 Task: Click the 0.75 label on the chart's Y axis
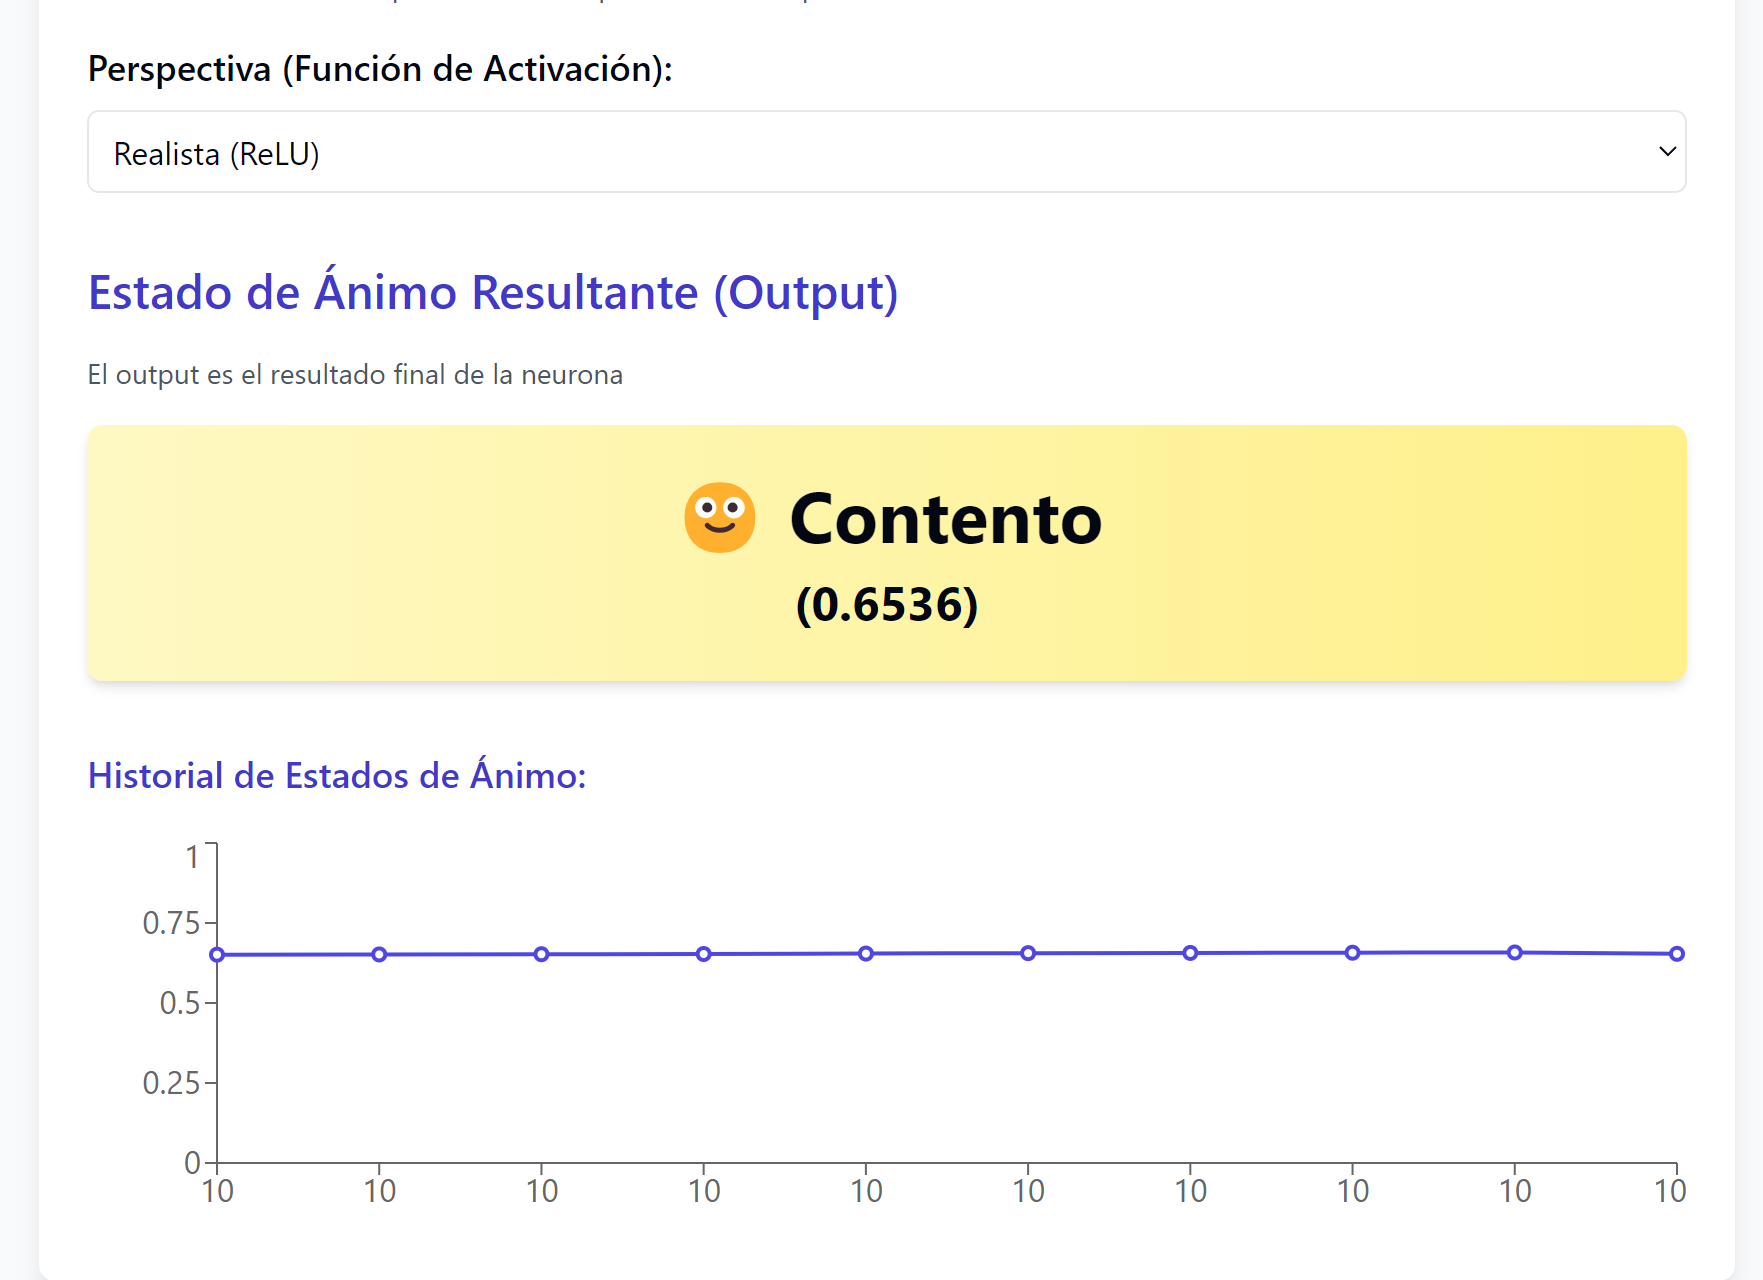coord(172,923)
